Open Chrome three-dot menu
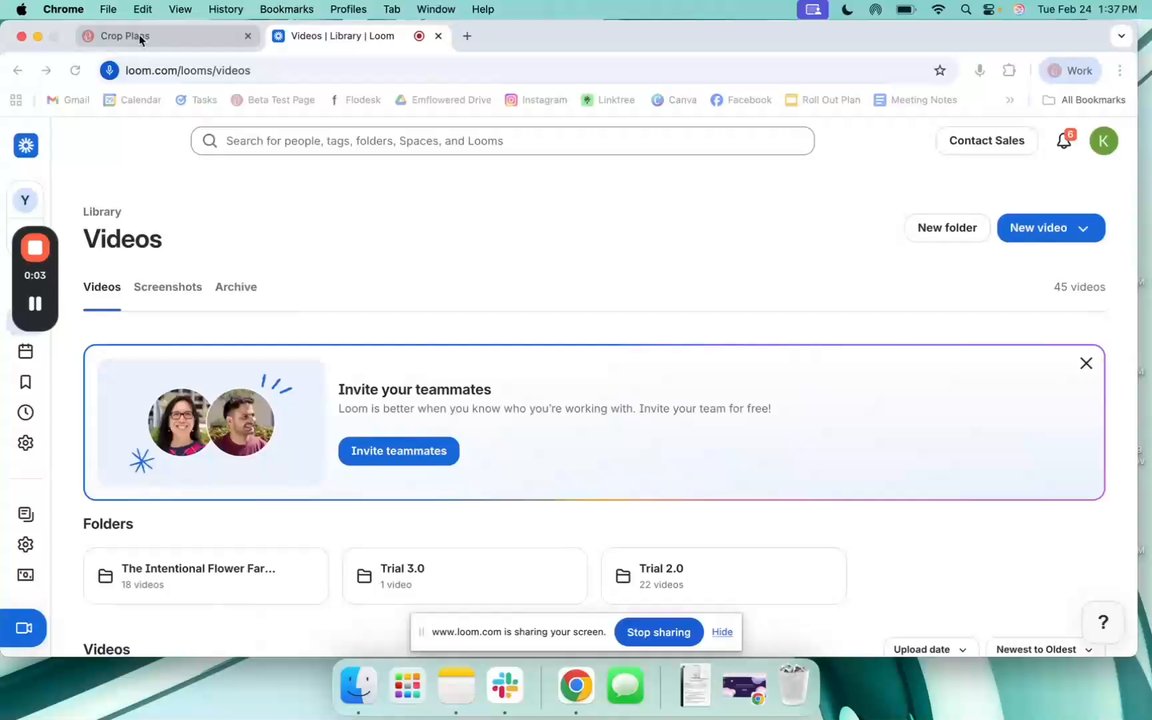The height and width of the screenshot is (720, 1152). click(1120, 71)
